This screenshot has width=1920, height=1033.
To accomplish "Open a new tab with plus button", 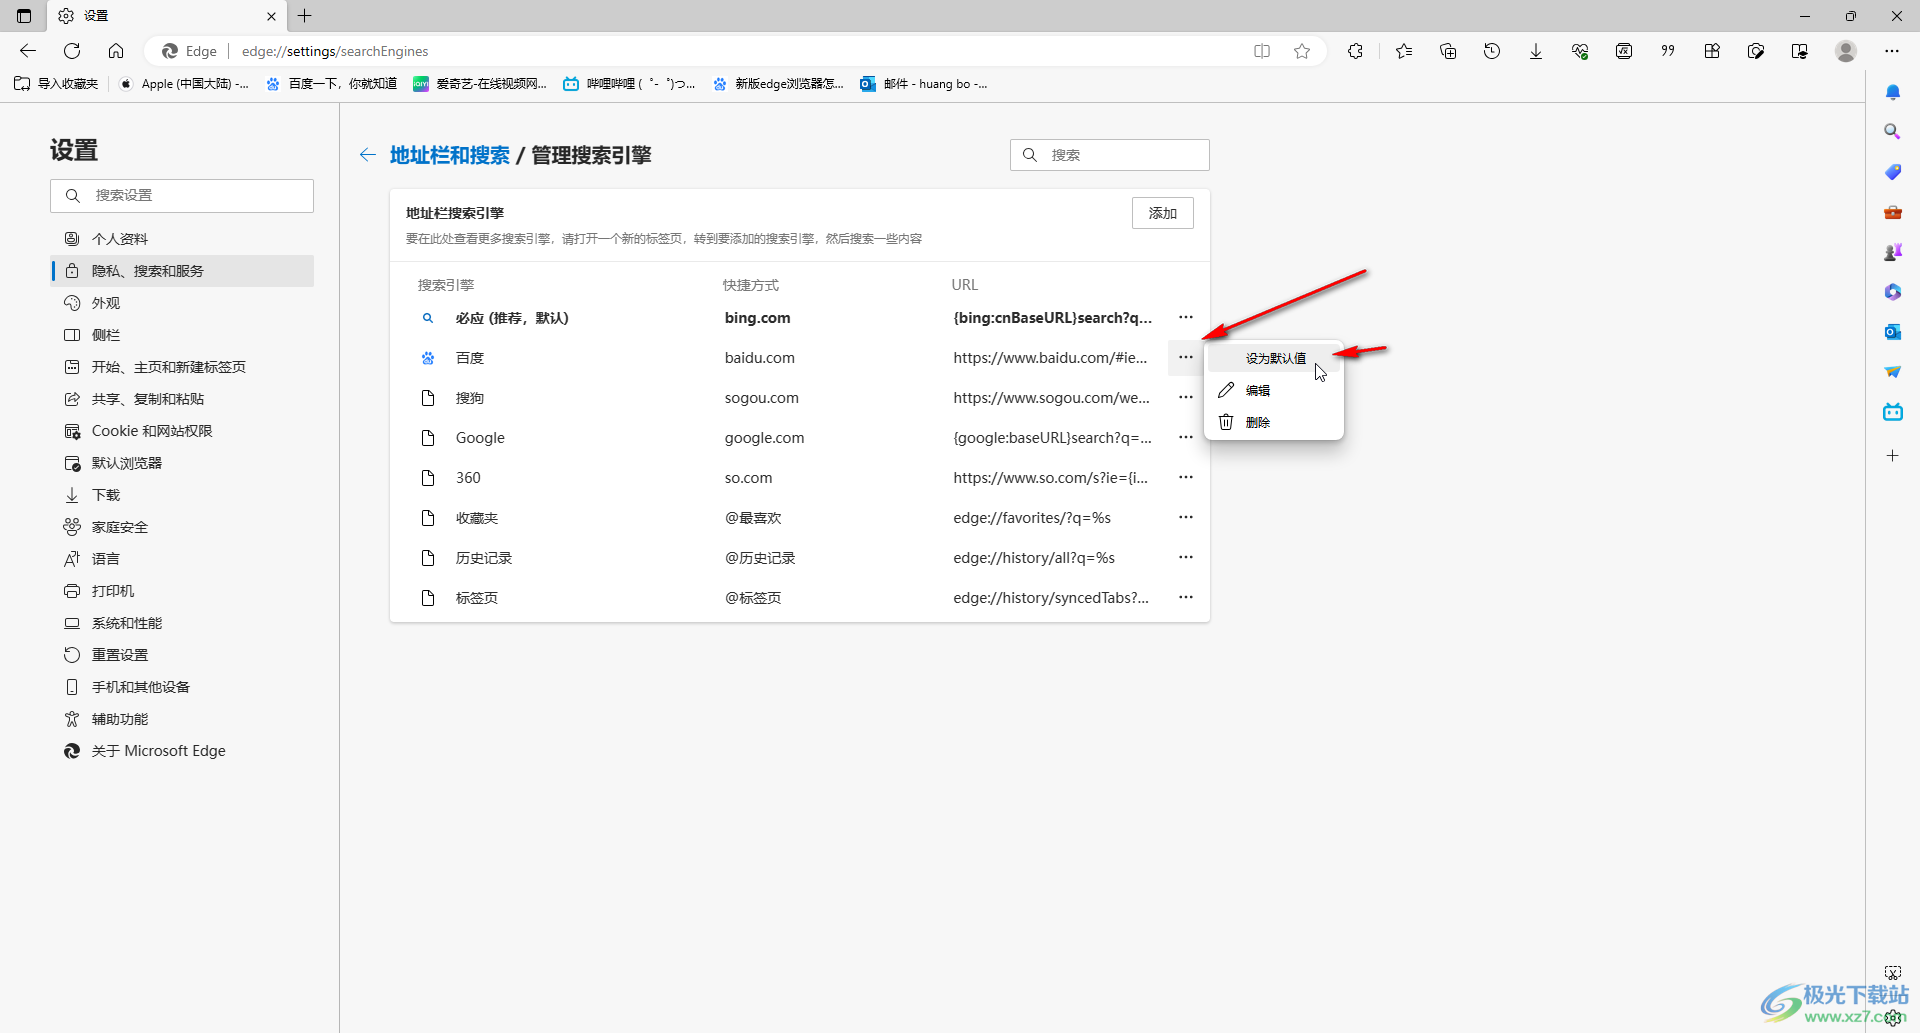I will (x=305, y=16).
